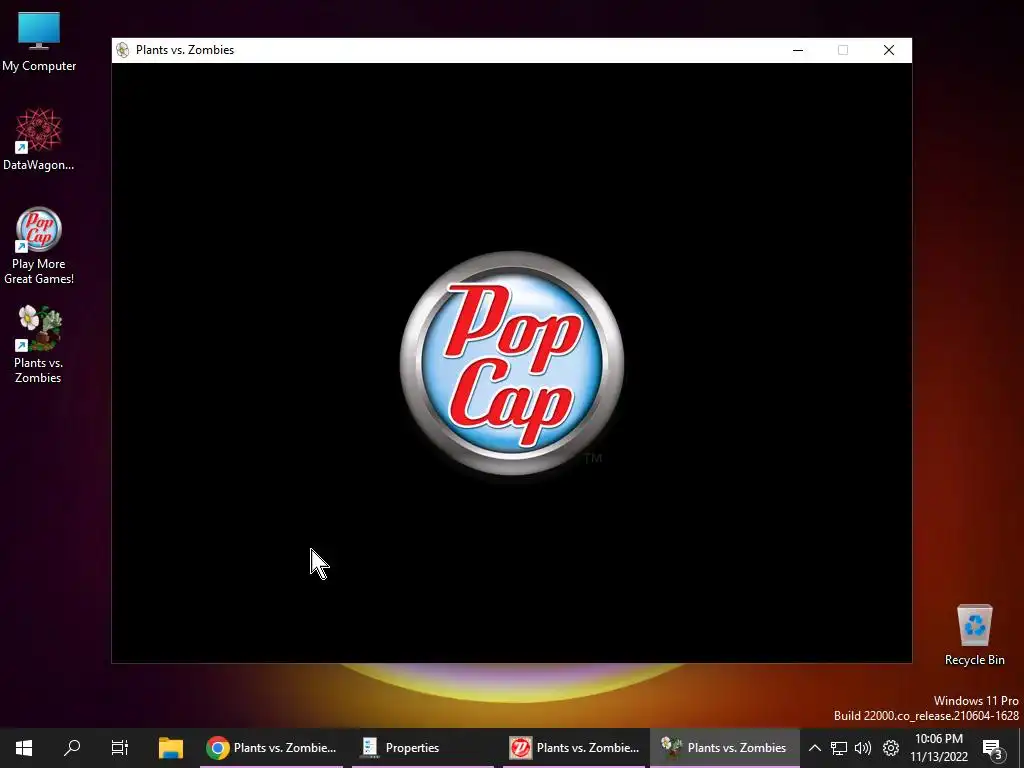Open Task View from taskbar
Image resolution: width=1024 pixels, height=768 pixels.
[x=120, y=748]
